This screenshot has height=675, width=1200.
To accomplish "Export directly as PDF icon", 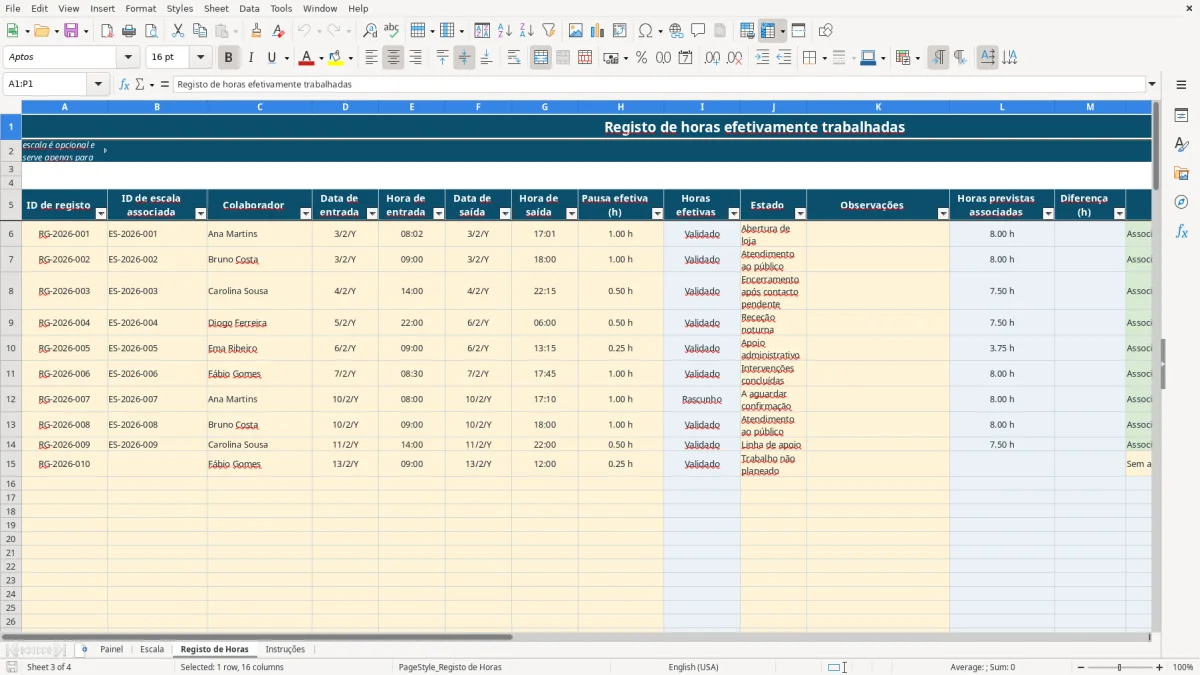I will pyautogui.click(x=107, y=31).
